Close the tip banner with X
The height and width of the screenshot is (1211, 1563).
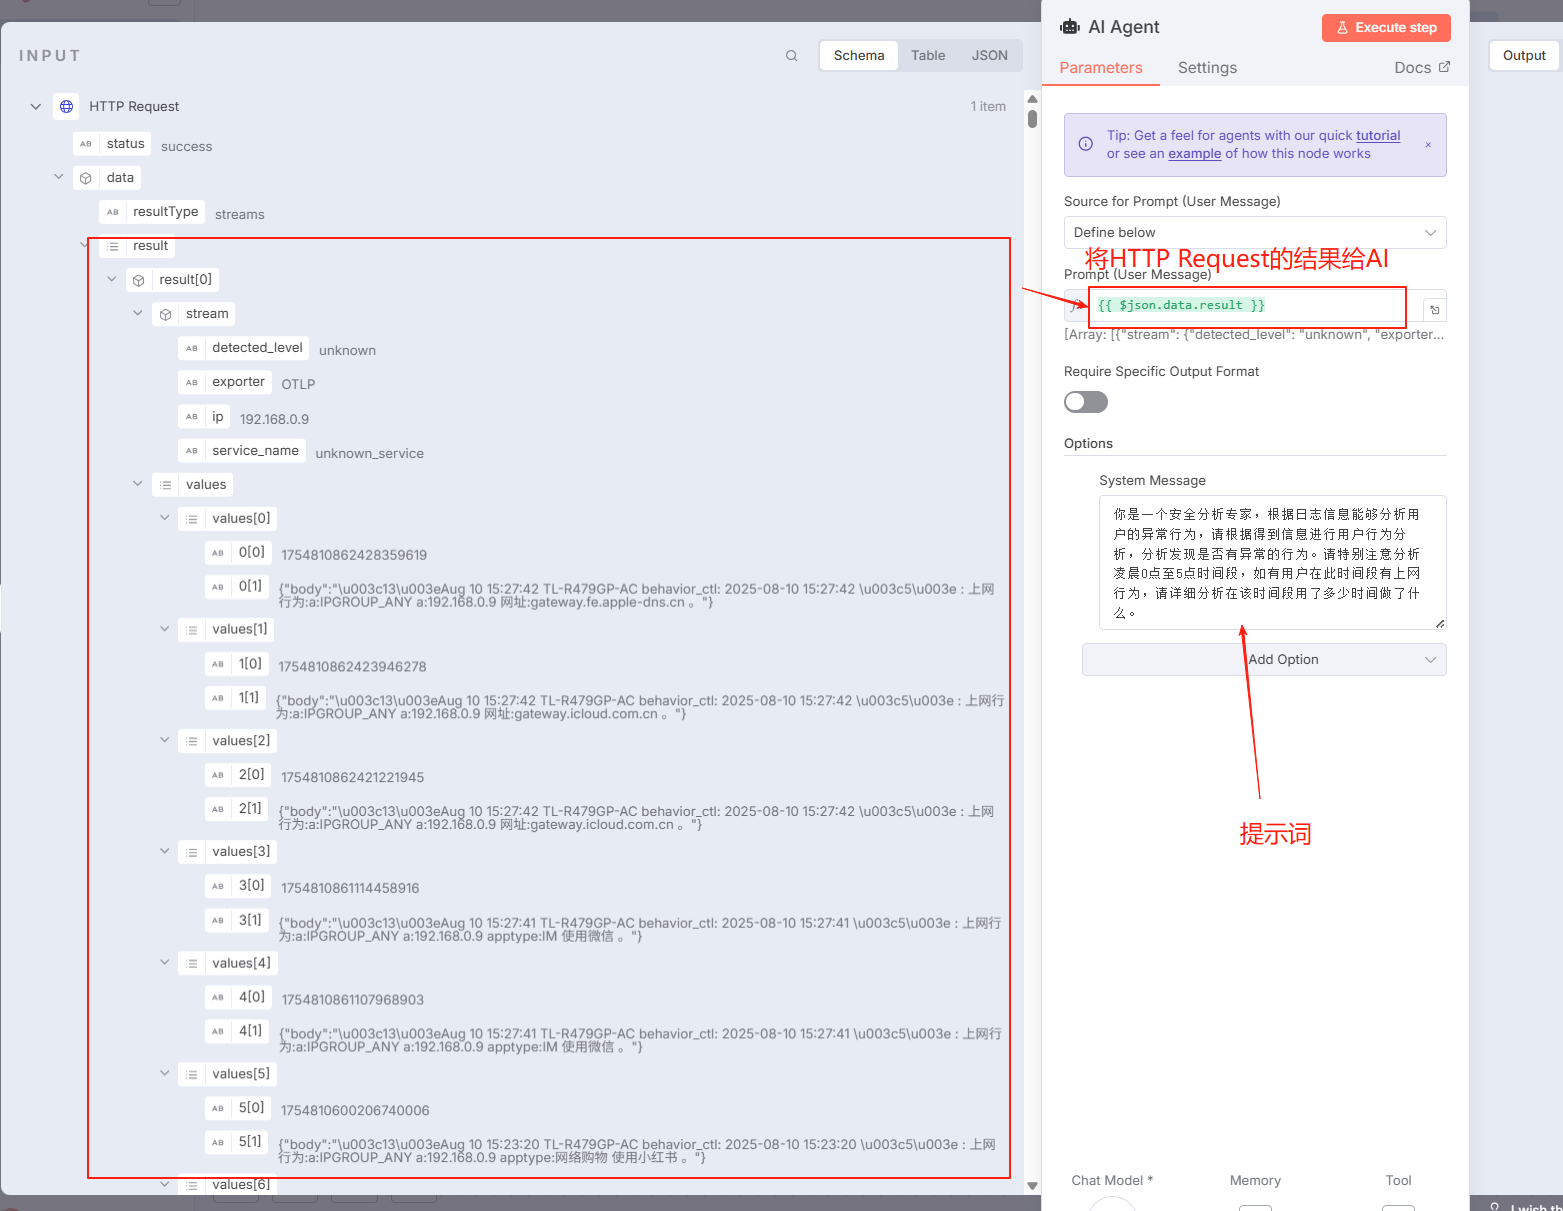1427,145
